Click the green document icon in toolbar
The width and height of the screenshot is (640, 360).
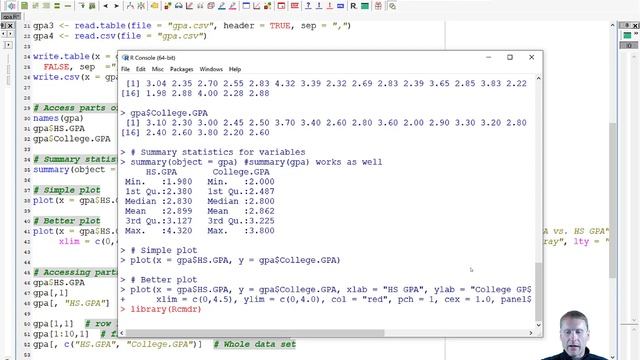coord(24,6)
